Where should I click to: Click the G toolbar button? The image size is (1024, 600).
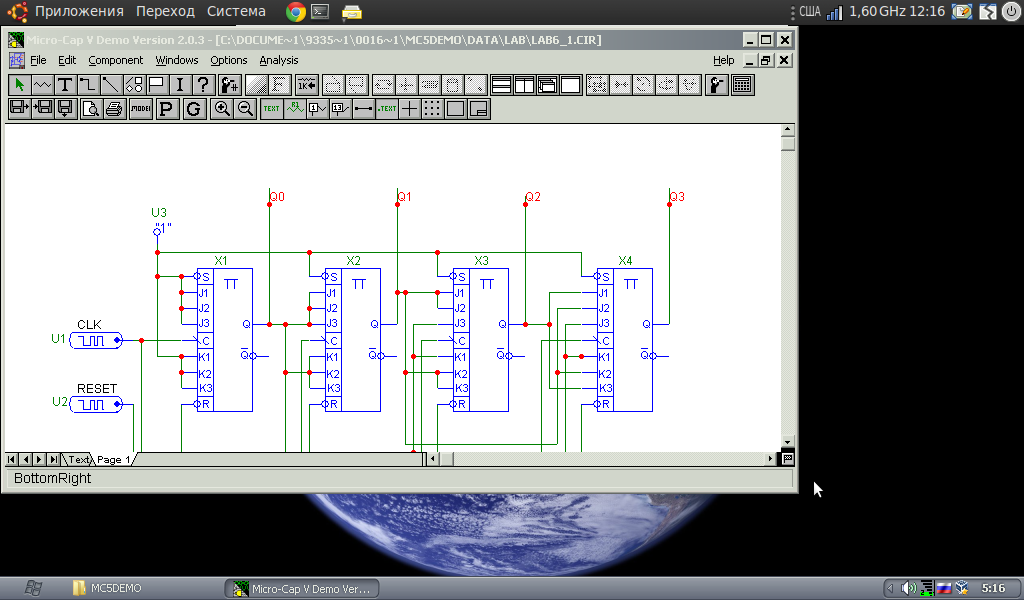coord(193,108)
